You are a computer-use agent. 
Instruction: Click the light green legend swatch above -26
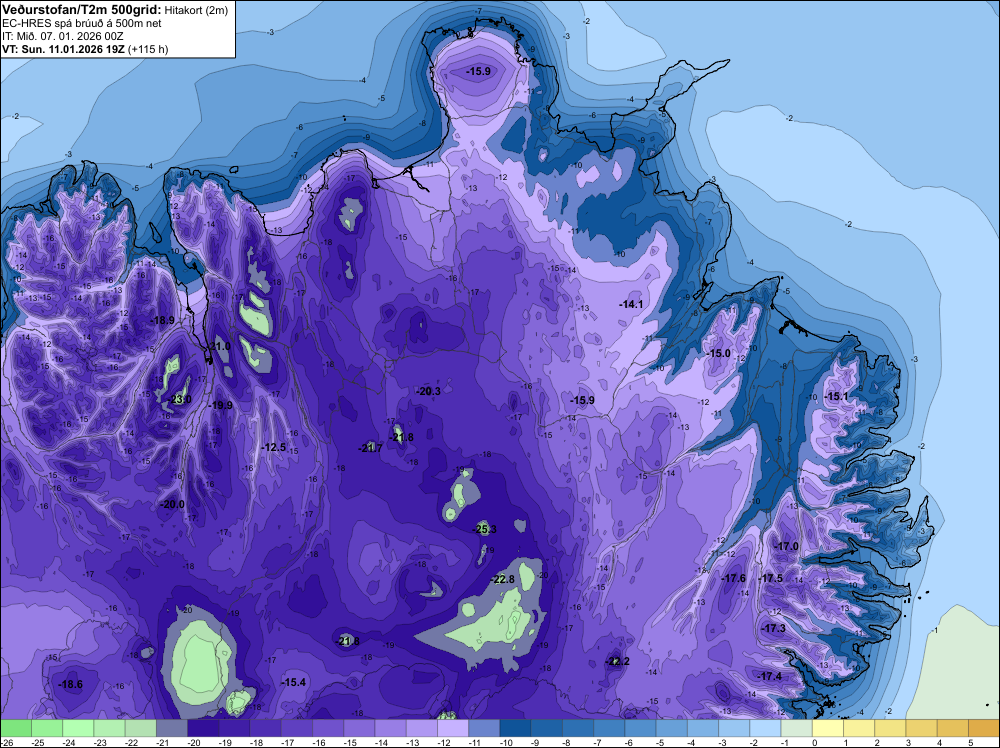16,728
